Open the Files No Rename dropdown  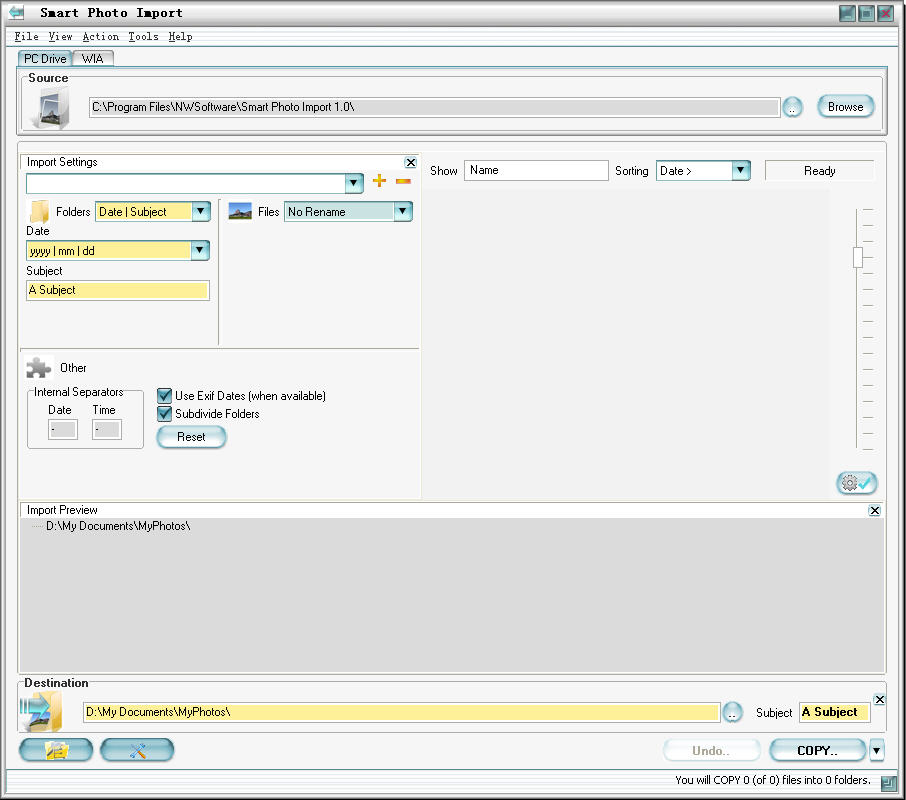tap(402, 211)
